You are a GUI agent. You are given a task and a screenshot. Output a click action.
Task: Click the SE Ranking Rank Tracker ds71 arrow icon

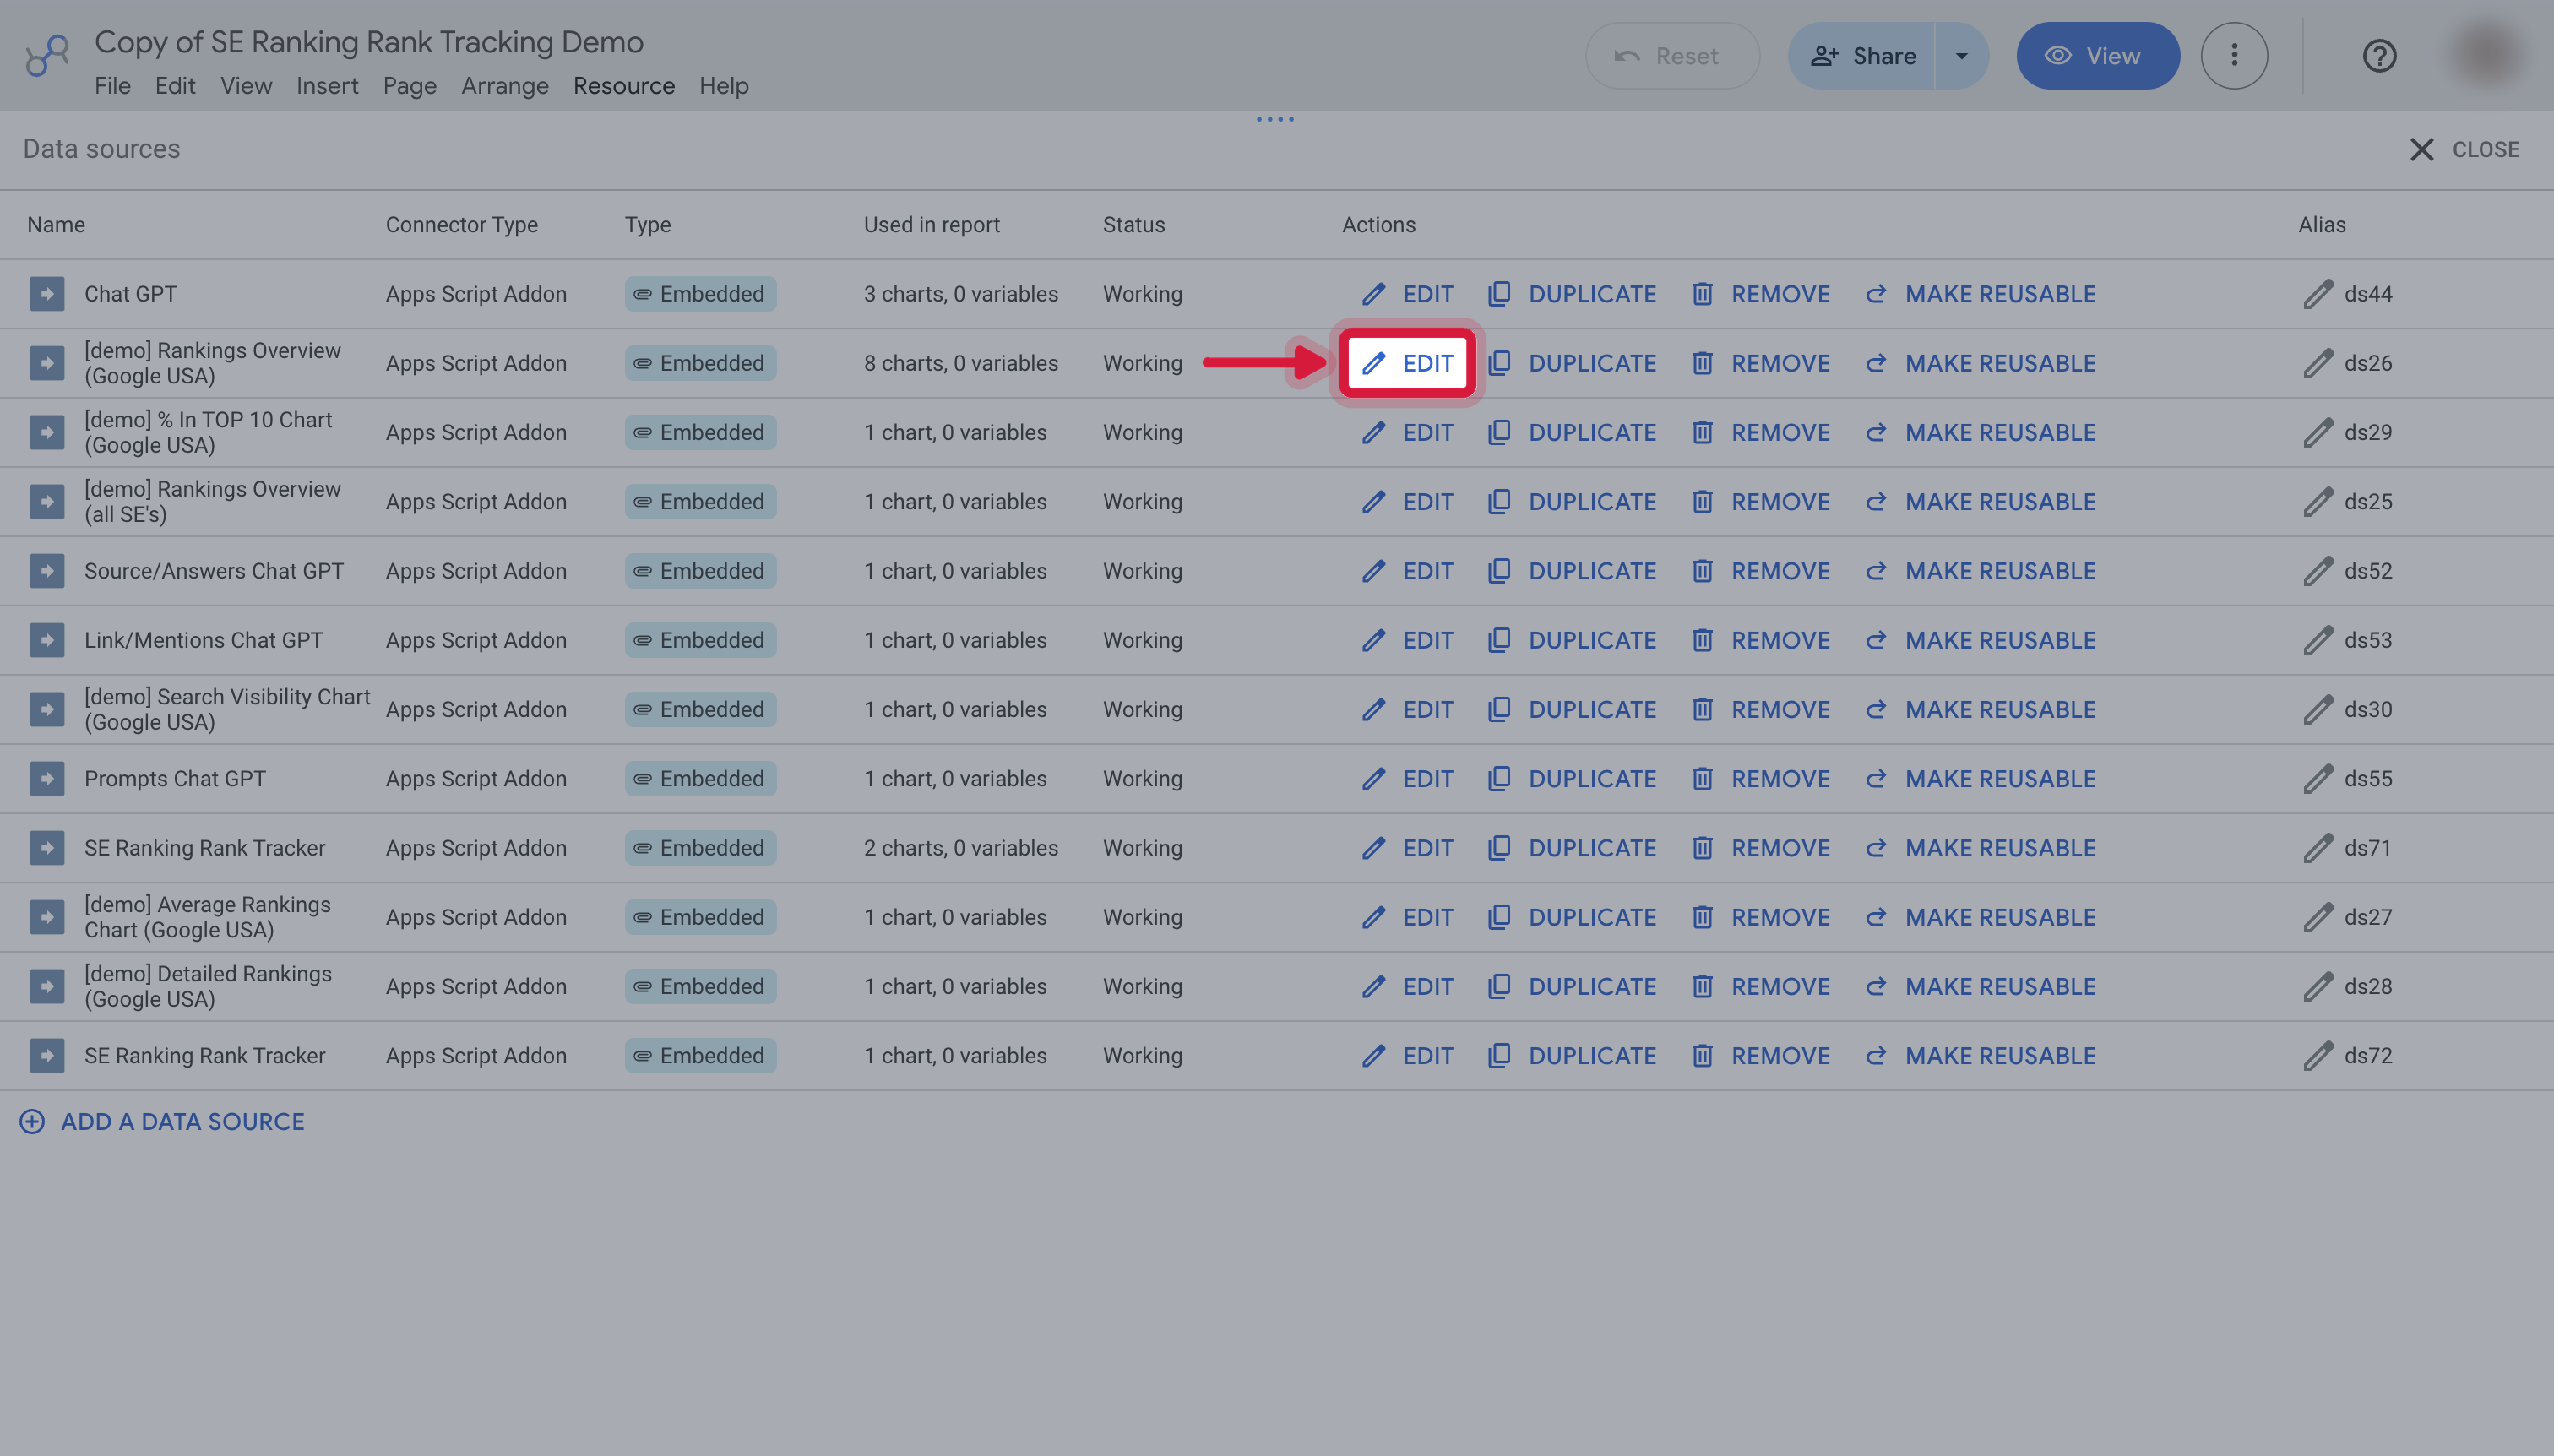click(47, 848)
